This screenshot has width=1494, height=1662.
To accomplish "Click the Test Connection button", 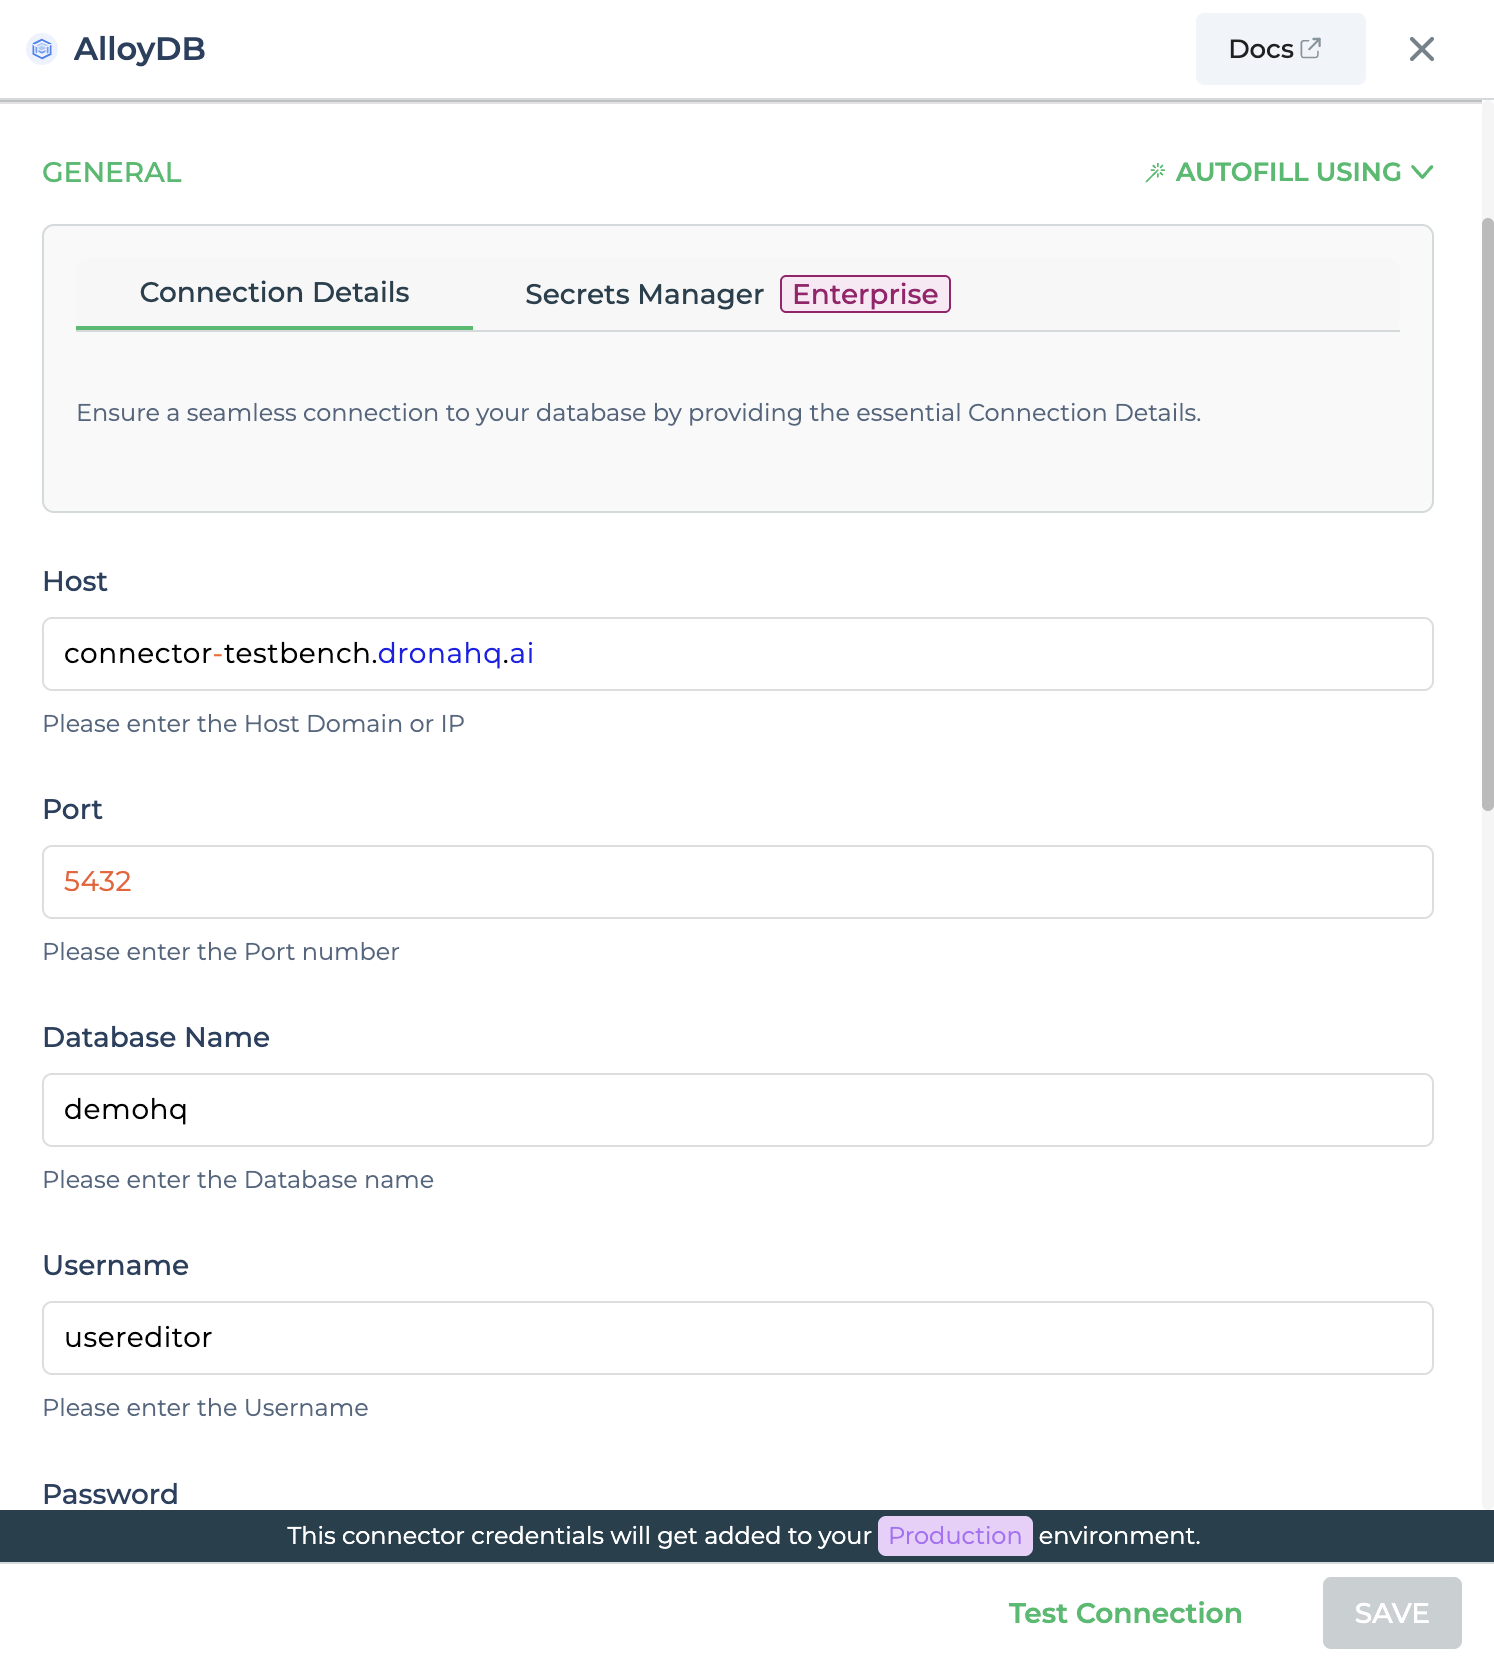I will (x=1125, y=1613).
